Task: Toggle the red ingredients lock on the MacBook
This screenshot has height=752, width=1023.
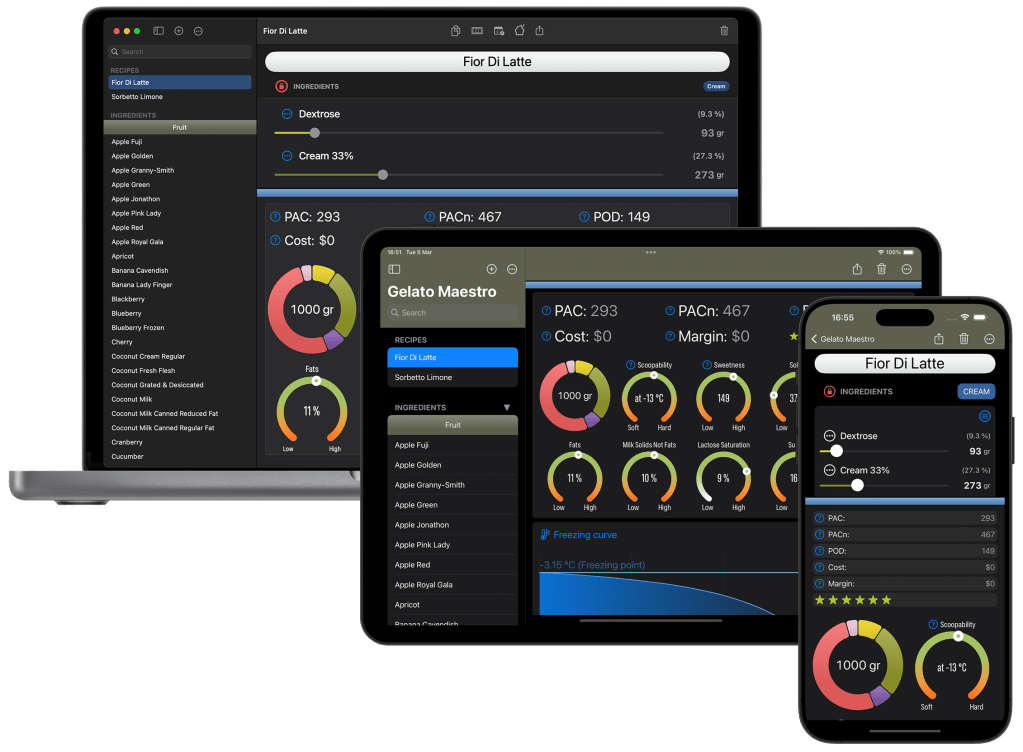Action: [282, 87]
